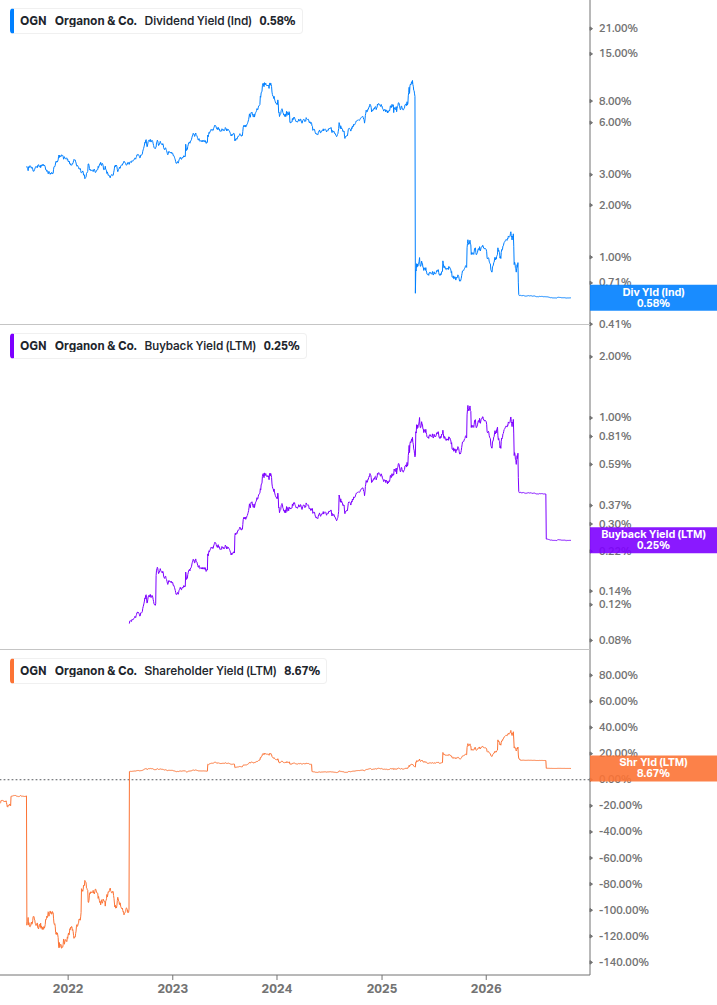Screen dimensions: 717x1005
Task: Click the orange color bar of Shareholder Yield legend
Action: [12, 671]
